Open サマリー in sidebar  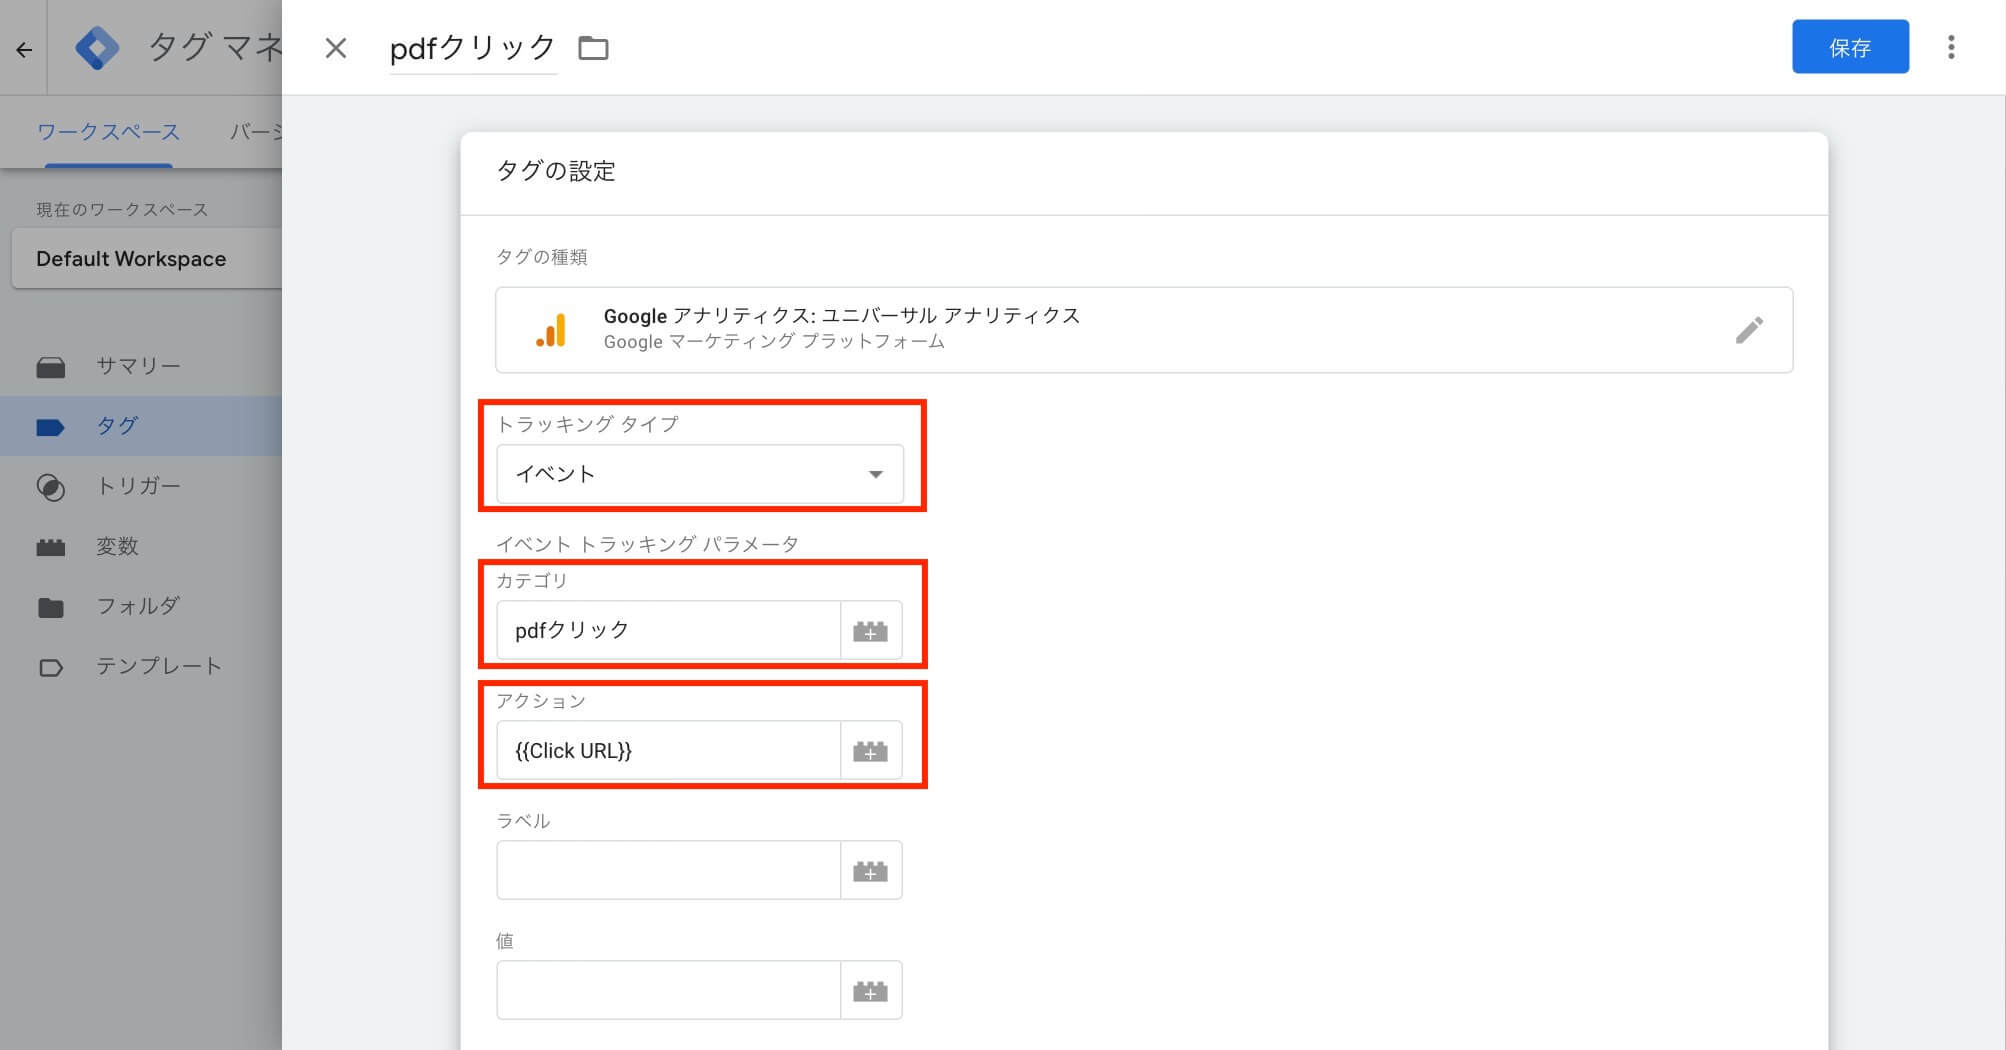(141, 366)
